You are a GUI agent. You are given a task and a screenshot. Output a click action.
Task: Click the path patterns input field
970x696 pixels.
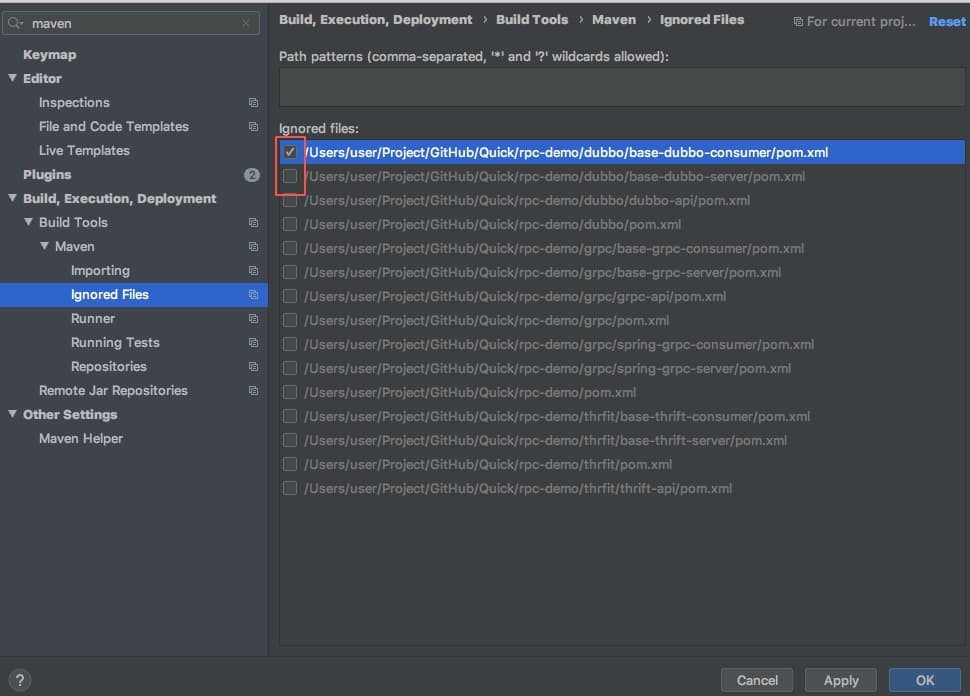pyautogui.click(x=621, y=87)
